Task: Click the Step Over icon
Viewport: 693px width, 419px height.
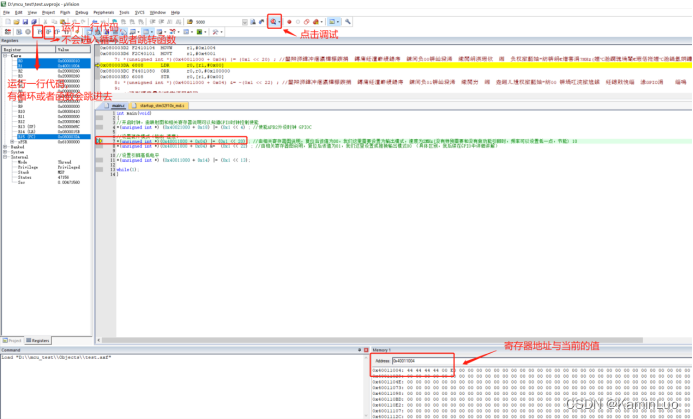Action: point(49,32)
